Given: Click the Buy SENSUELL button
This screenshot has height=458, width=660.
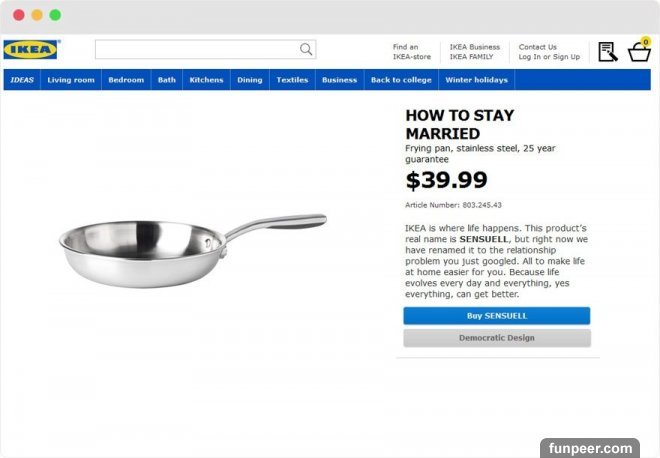Looking at the screenshot, I should (x=497, y=316).
